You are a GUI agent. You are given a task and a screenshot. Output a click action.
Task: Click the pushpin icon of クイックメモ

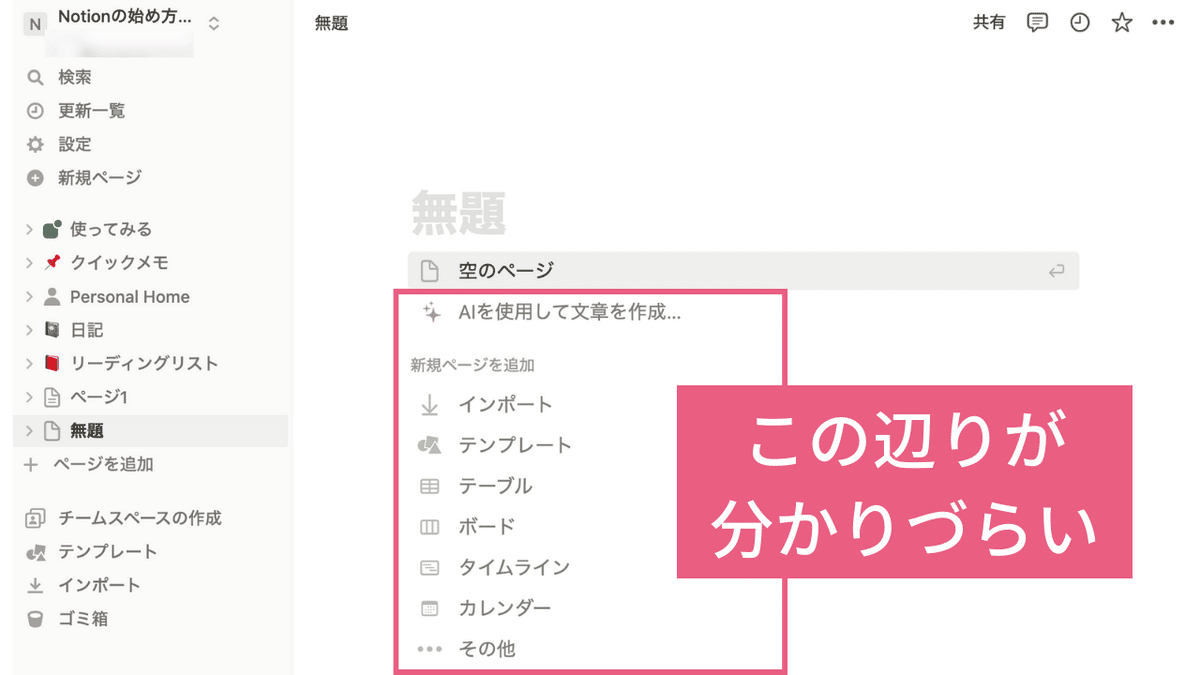52,263
